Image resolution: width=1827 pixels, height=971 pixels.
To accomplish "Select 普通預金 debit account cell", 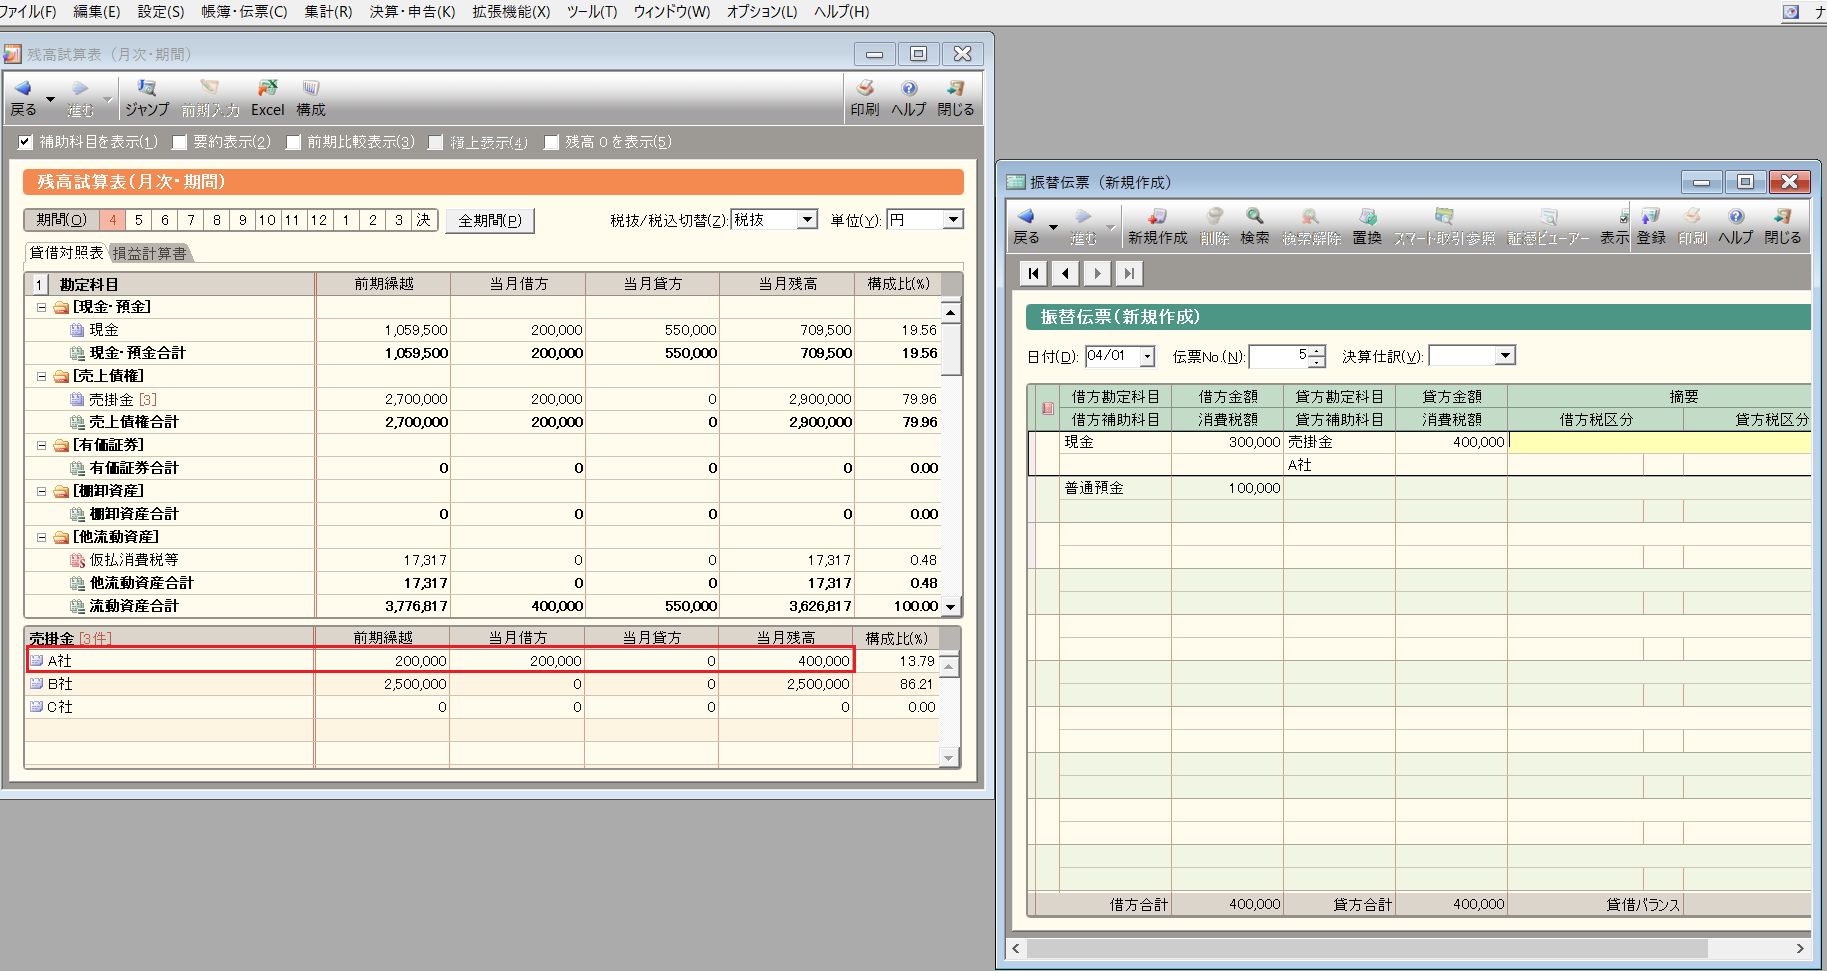I will (x=1115, y=488).
